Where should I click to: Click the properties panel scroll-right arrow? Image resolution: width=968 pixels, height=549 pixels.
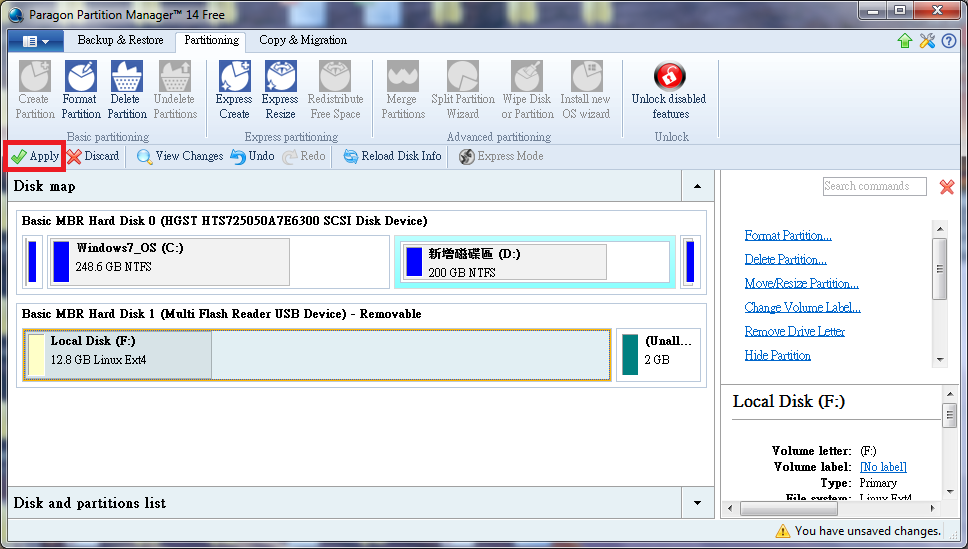point(933,509)
